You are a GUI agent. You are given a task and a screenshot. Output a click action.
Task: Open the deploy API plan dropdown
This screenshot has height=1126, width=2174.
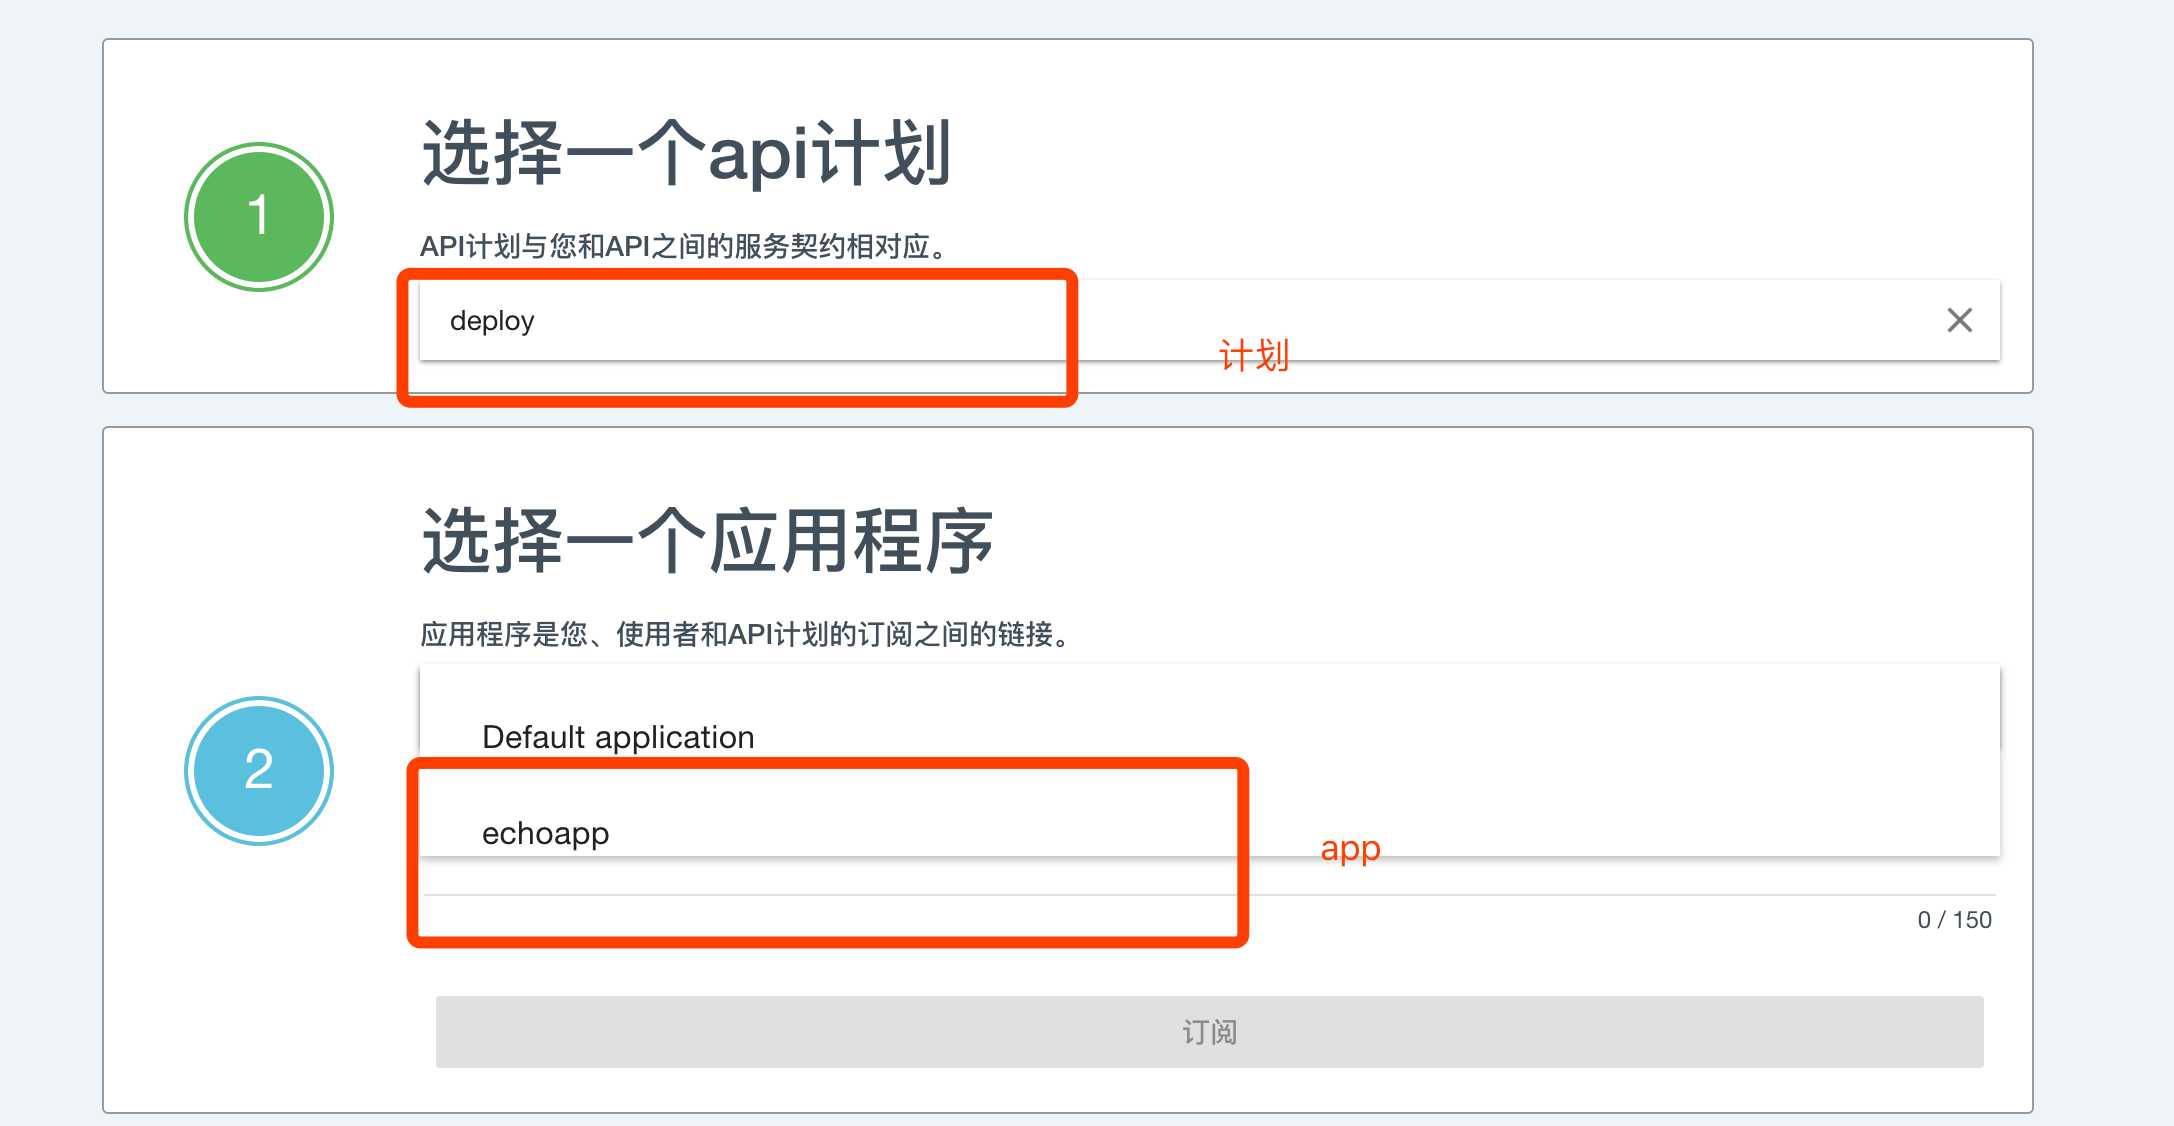pyautogui.click(x=1209, y=320)
